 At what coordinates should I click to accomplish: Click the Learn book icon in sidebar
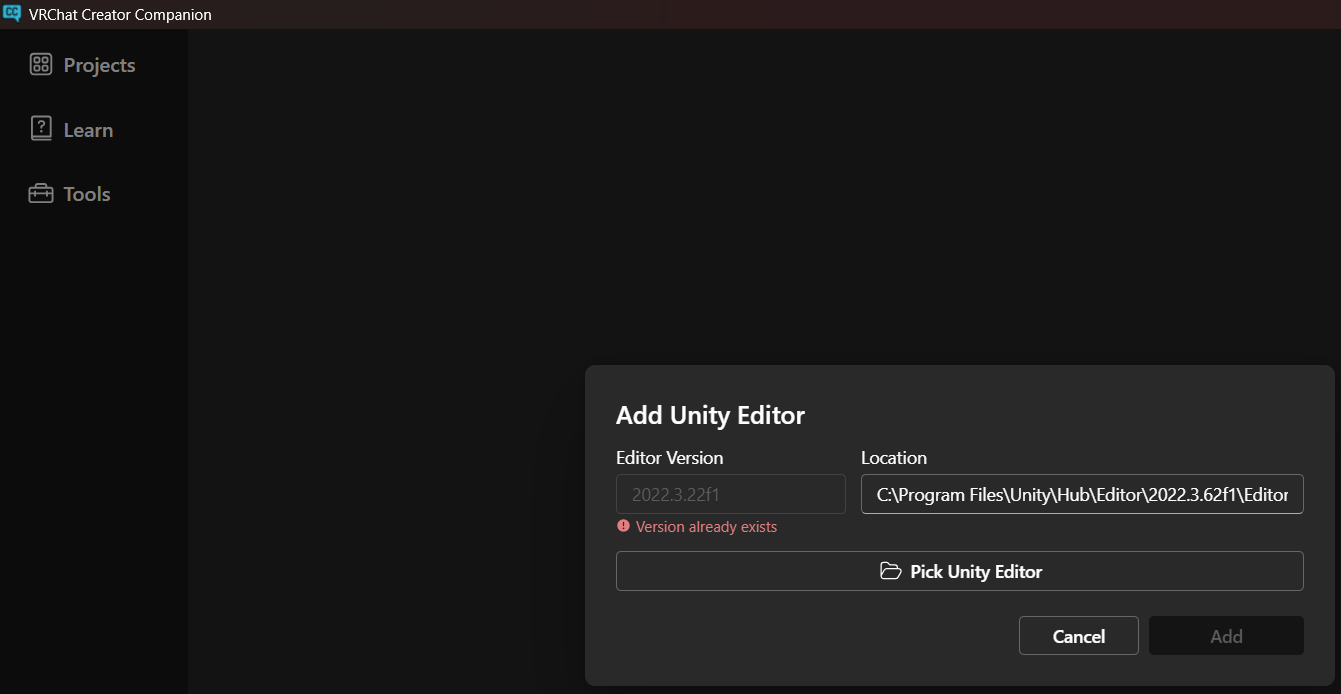click(41, 129)
